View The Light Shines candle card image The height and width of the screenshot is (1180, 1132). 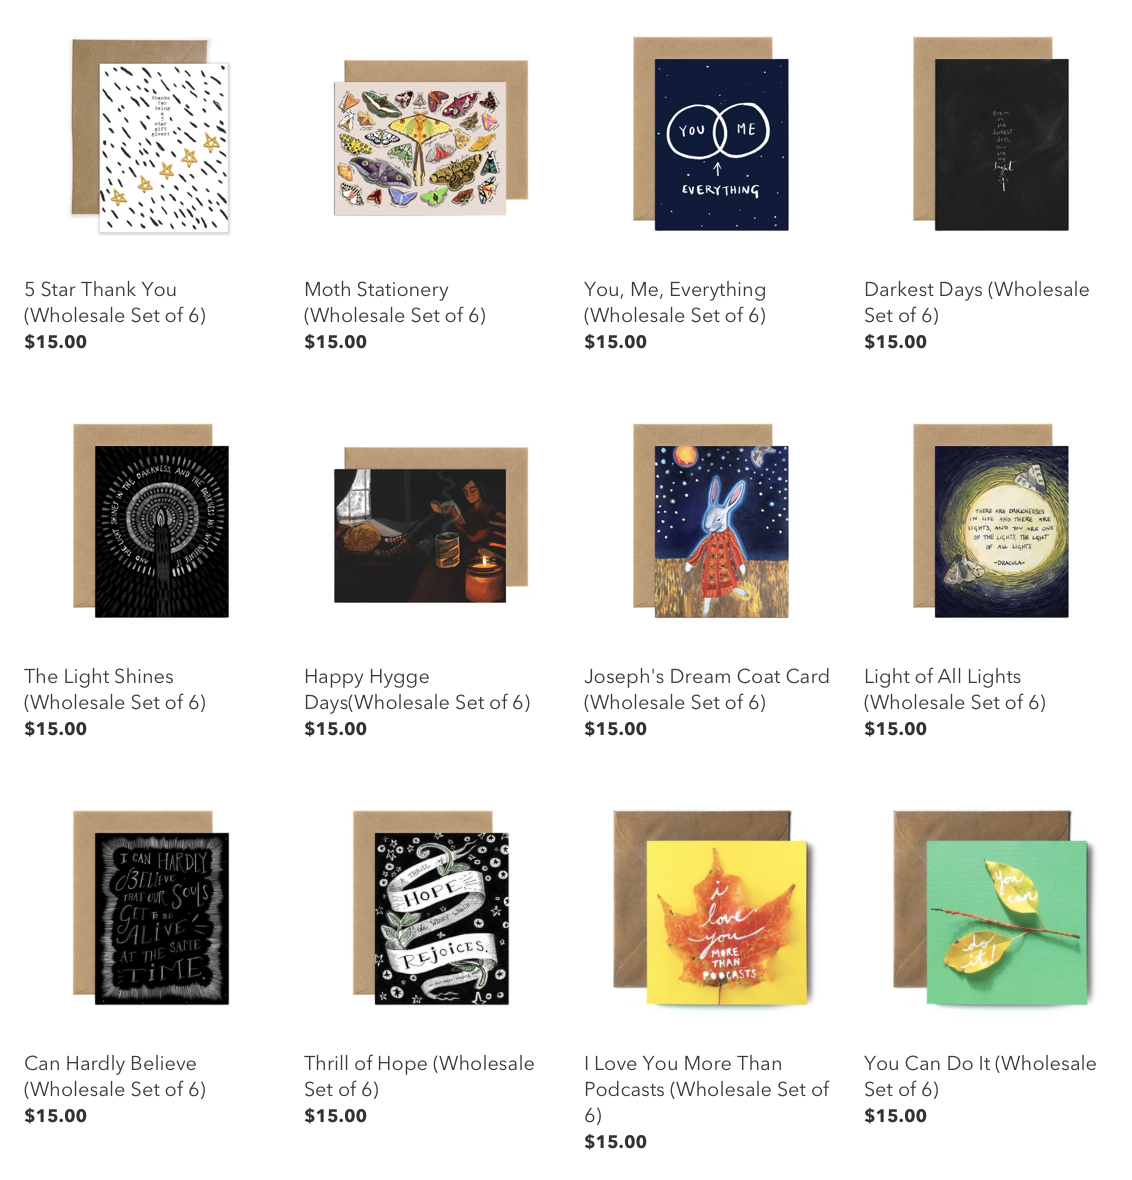[x=151, y=521]
